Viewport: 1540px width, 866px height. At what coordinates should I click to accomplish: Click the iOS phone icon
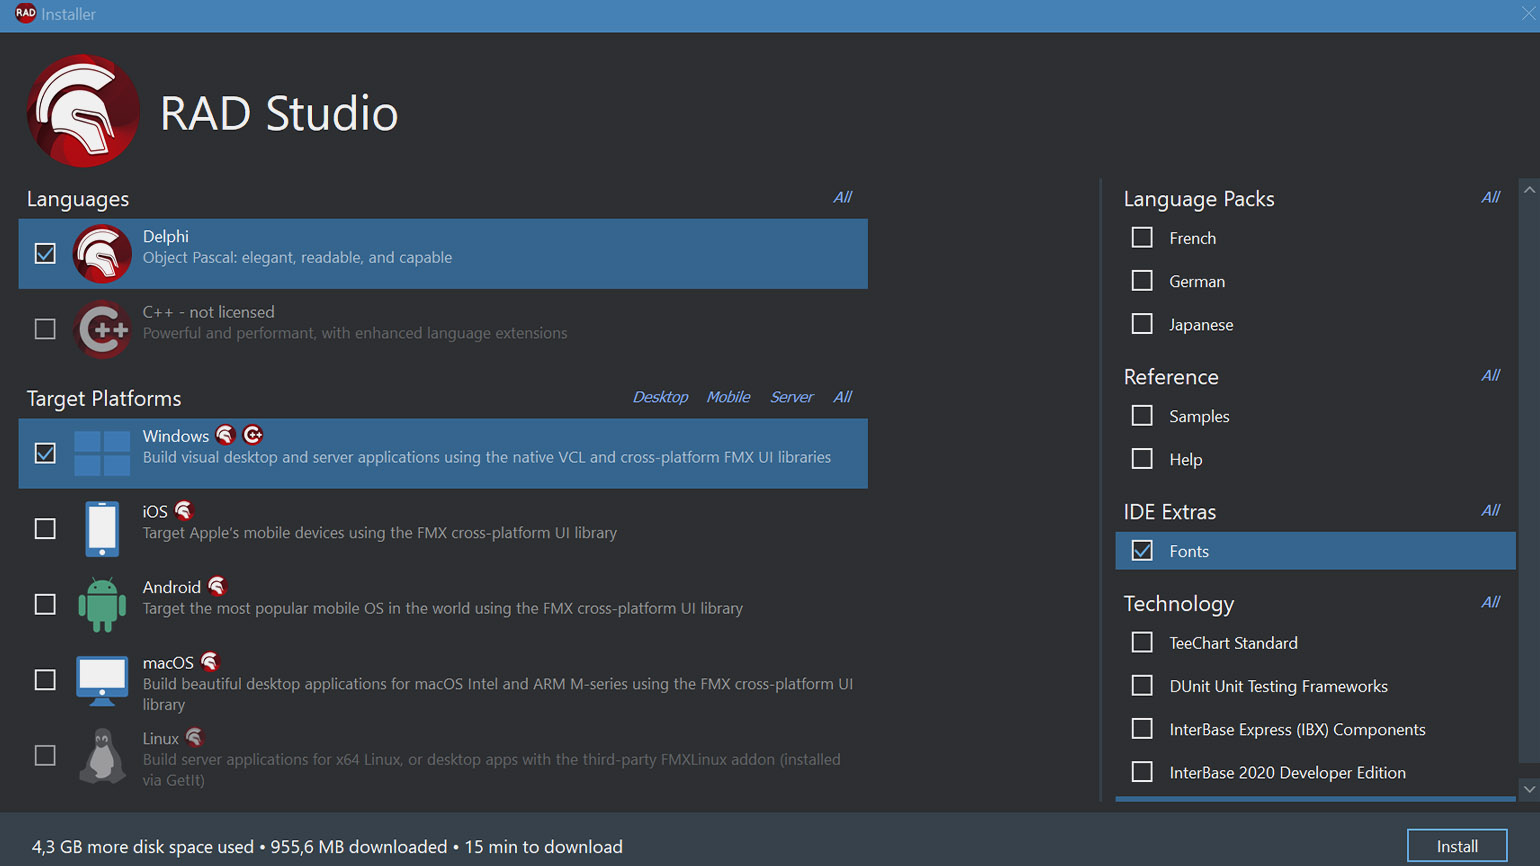click(x=102, y=529)
